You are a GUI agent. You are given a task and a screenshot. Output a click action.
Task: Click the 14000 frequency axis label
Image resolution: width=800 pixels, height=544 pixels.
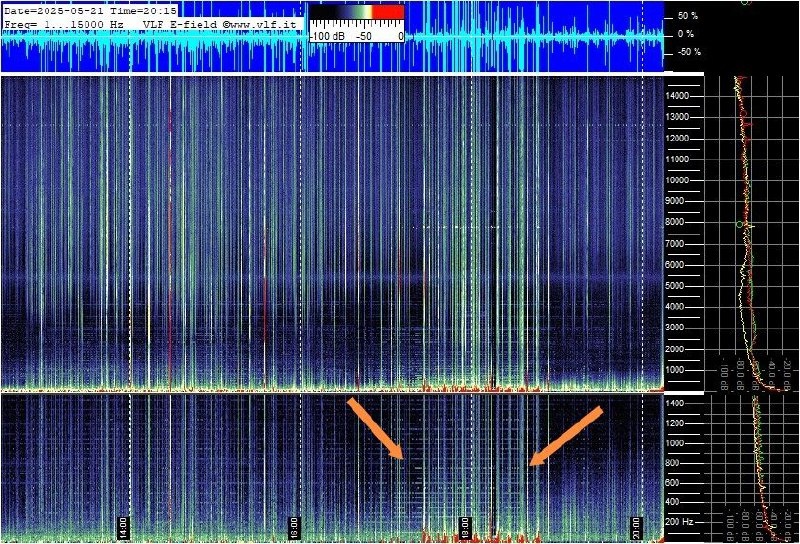pyautogui.click(x=677, y=96)
